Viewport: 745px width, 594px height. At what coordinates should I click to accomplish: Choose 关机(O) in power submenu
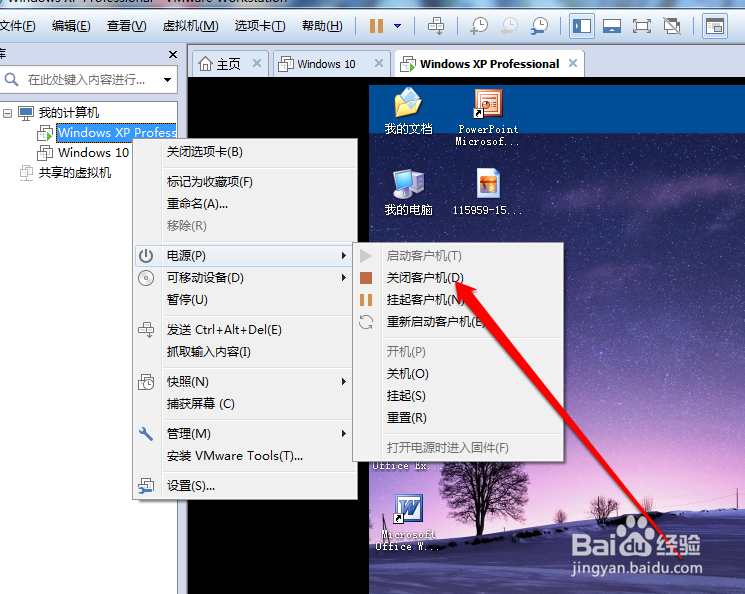click(458, 374)
